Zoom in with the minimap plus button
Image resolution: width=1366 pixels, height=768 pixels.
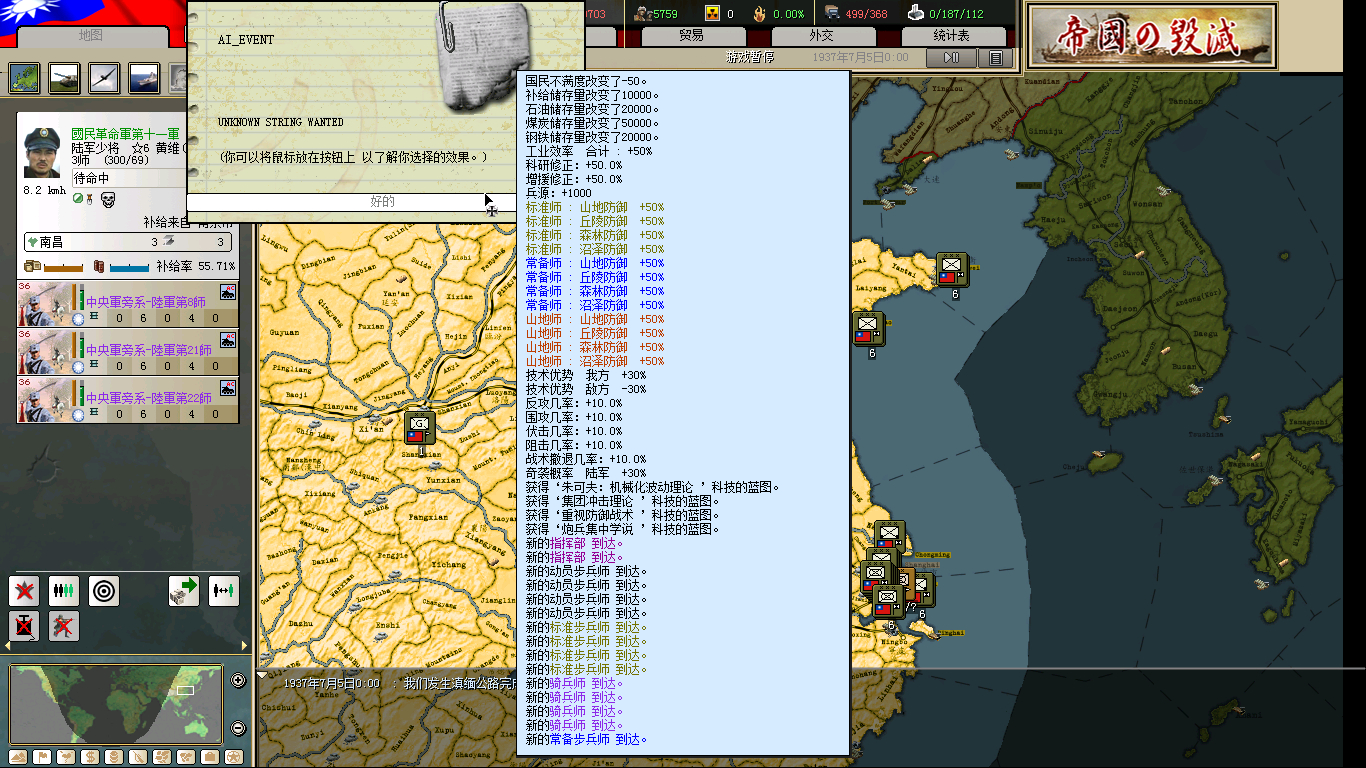[238, 681]
